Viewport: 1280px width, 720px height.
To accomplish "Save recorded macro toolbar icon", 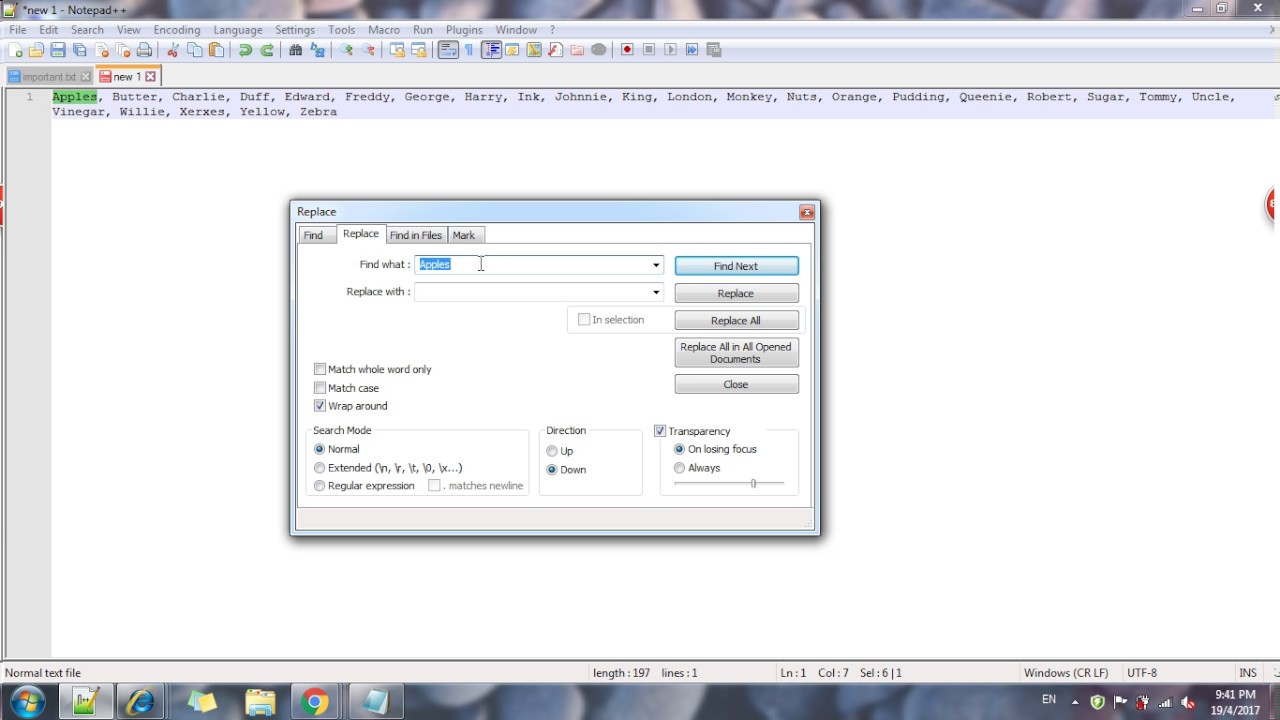I will tap(714, 50).
